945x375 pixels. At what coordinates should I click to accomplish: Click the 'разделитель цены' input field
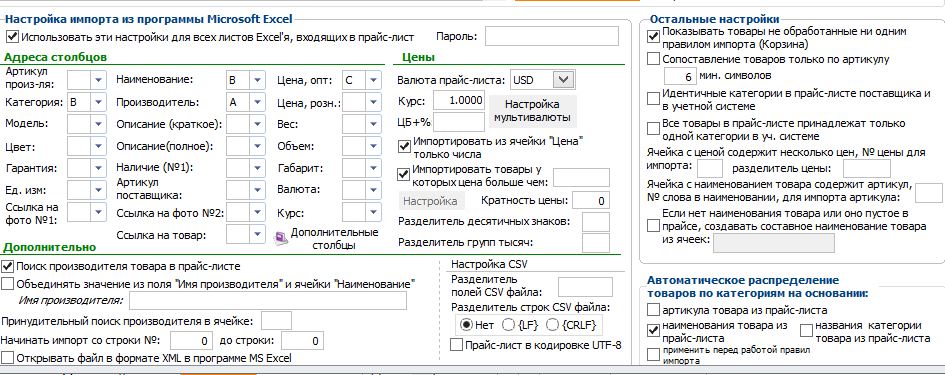point(867,168)
